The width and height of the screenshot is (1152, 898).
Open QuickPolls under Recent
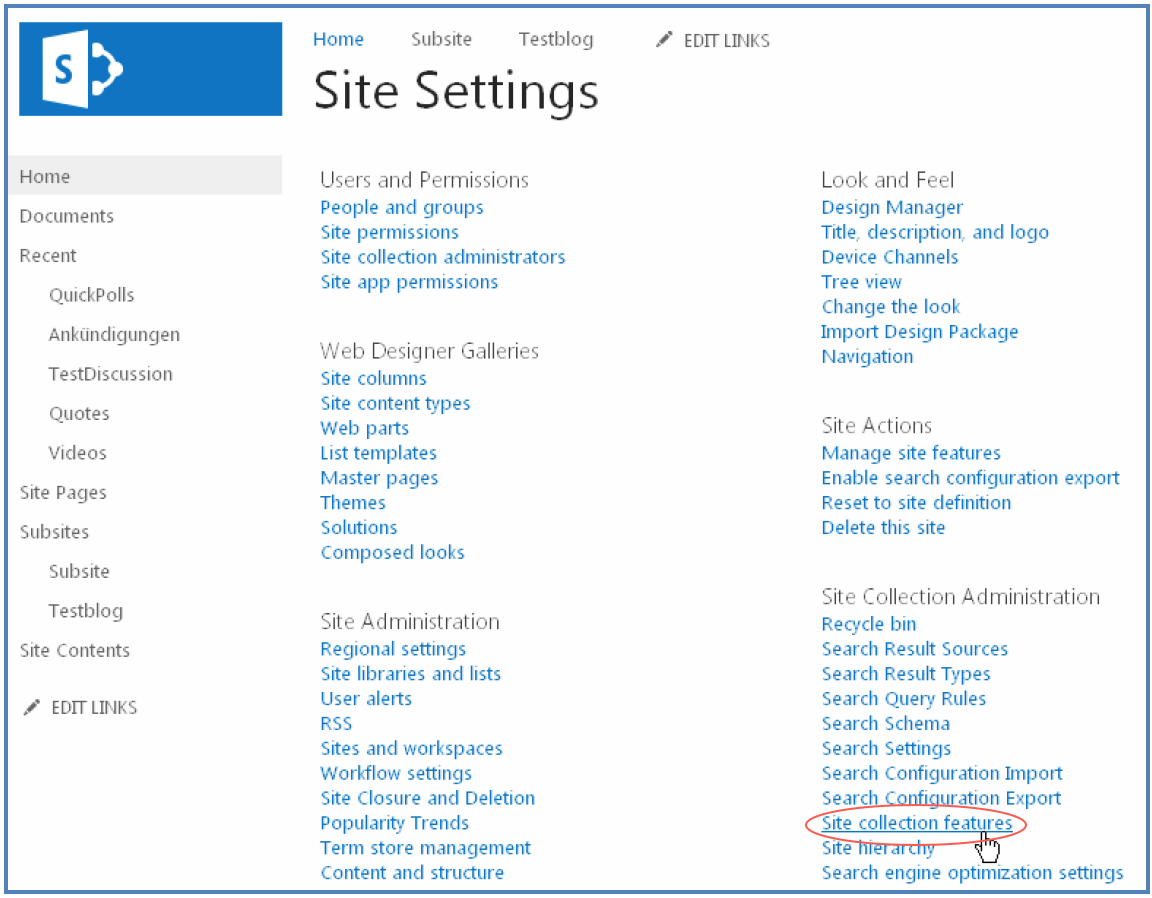point(91,295)
